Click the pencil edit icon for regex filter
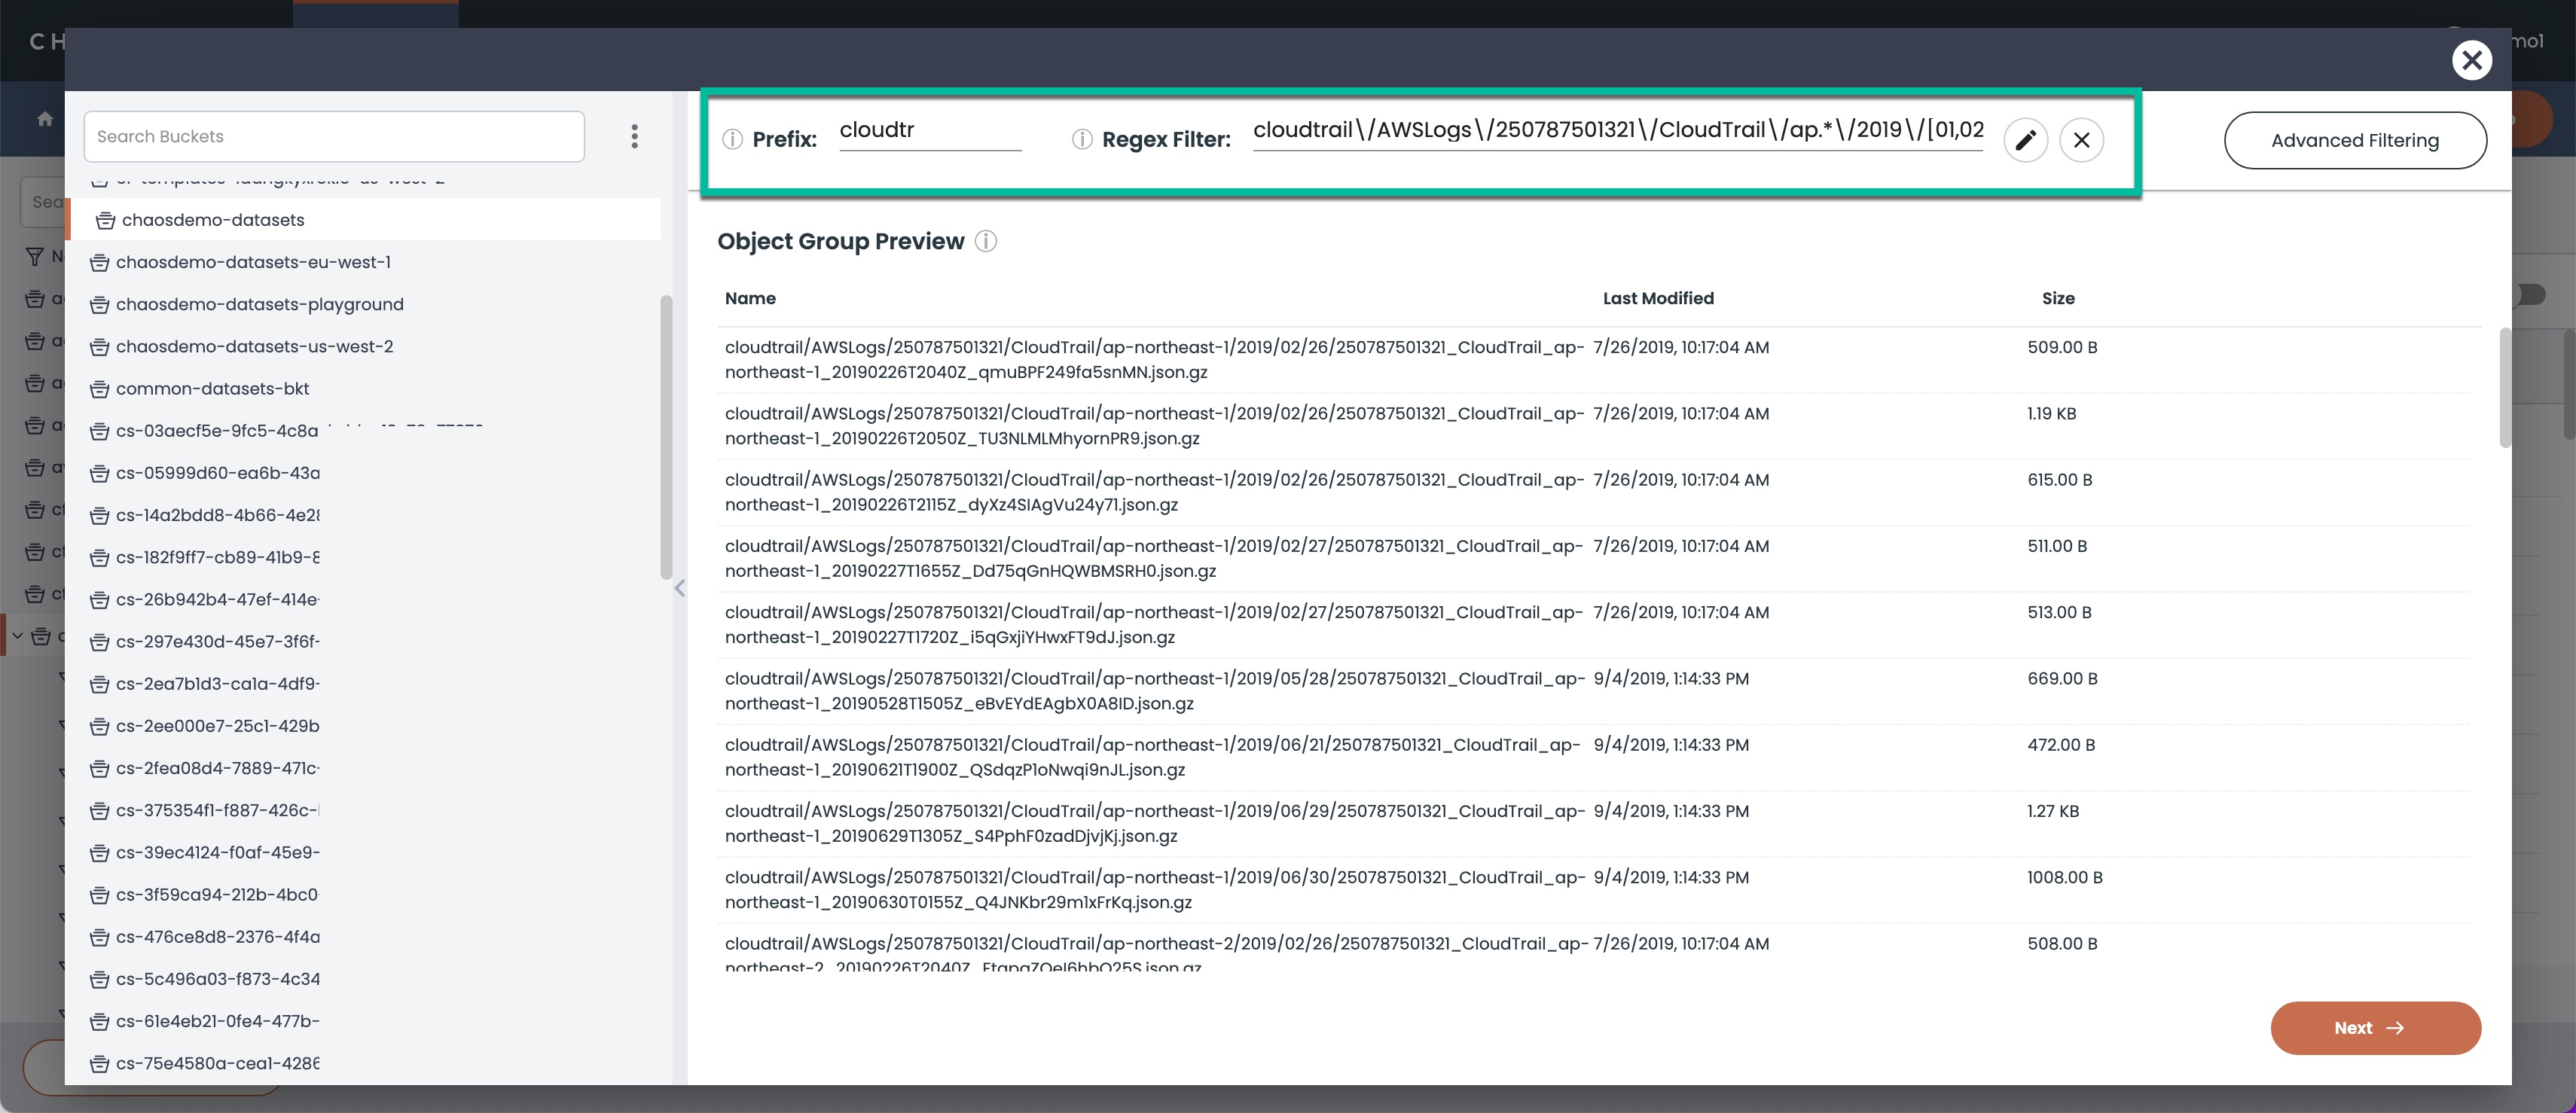The image size is (2576, 1113). (2025, 140)
